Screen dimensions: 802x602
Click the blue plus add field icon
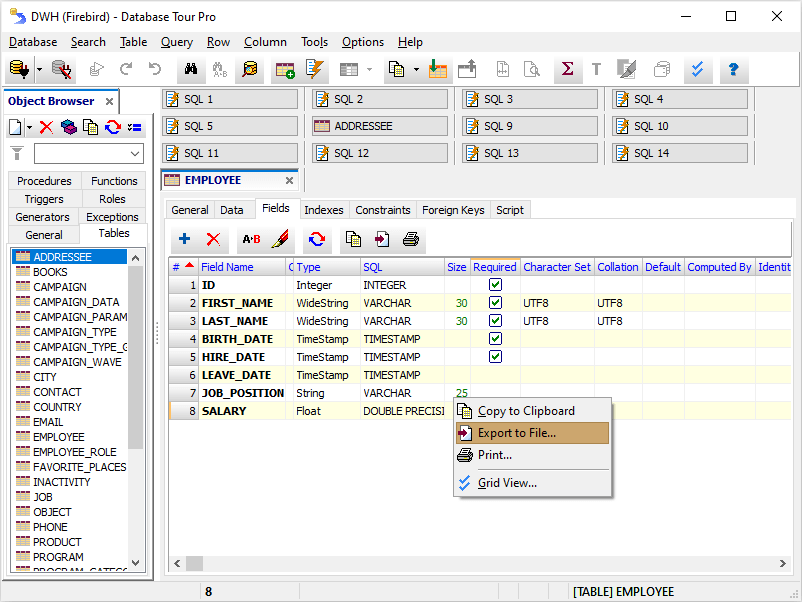point(184,239)
